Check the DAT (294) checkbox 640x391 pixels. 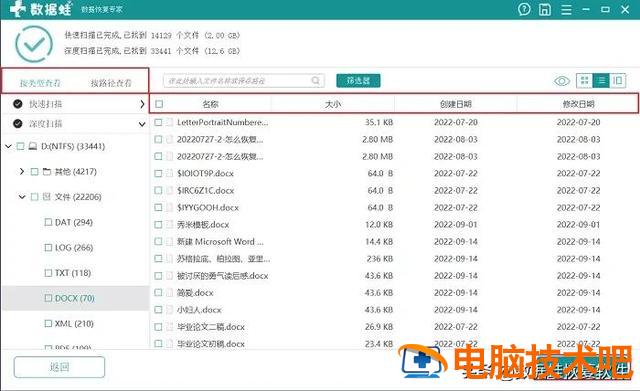point(48,222)
